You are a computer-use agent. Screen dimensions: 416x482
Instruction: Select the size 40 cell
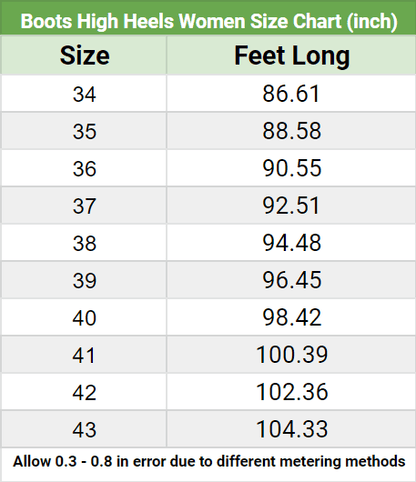[84, 317]
